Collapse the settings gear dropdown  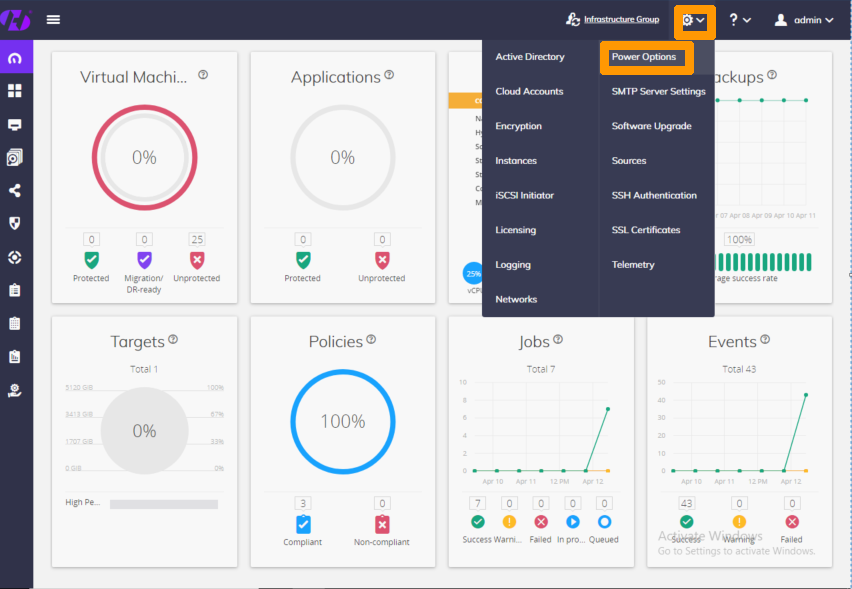[x=694, y=20]
